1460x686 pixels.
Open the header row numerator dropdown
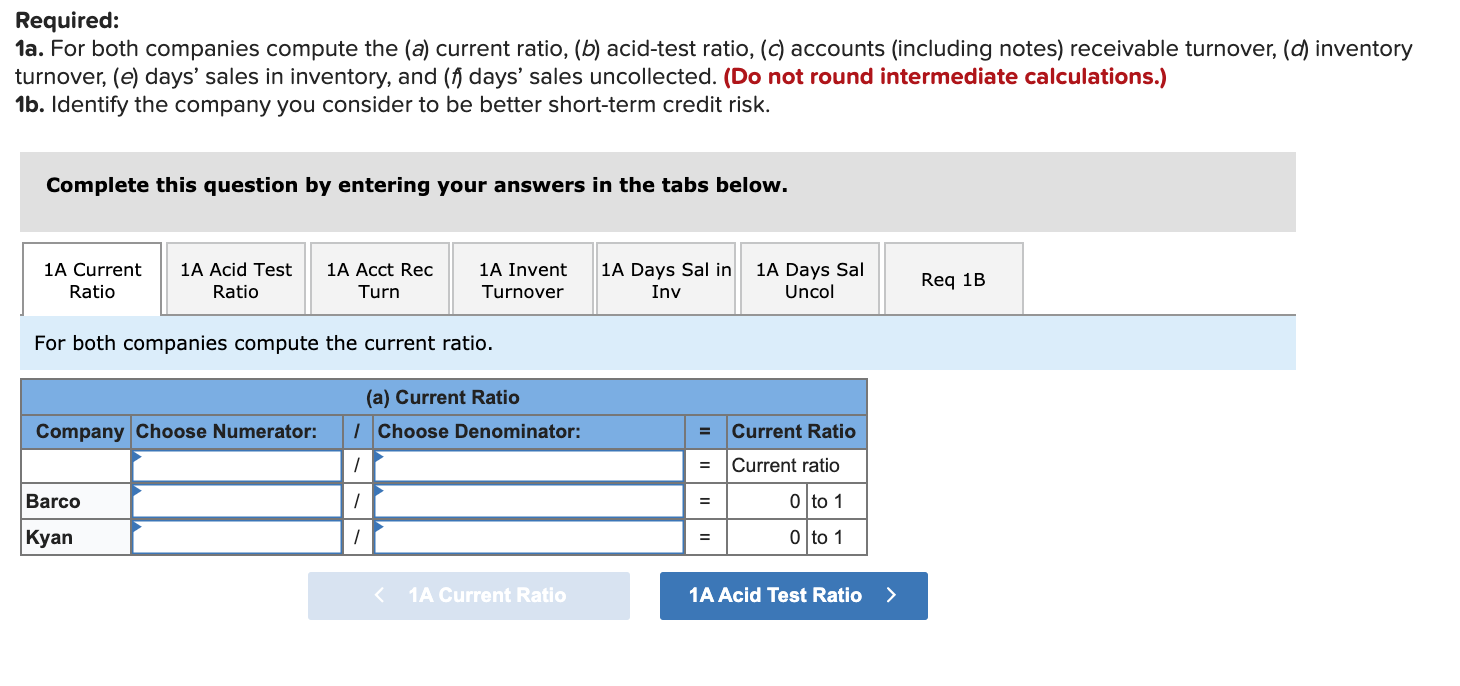[x=237, y=465]
